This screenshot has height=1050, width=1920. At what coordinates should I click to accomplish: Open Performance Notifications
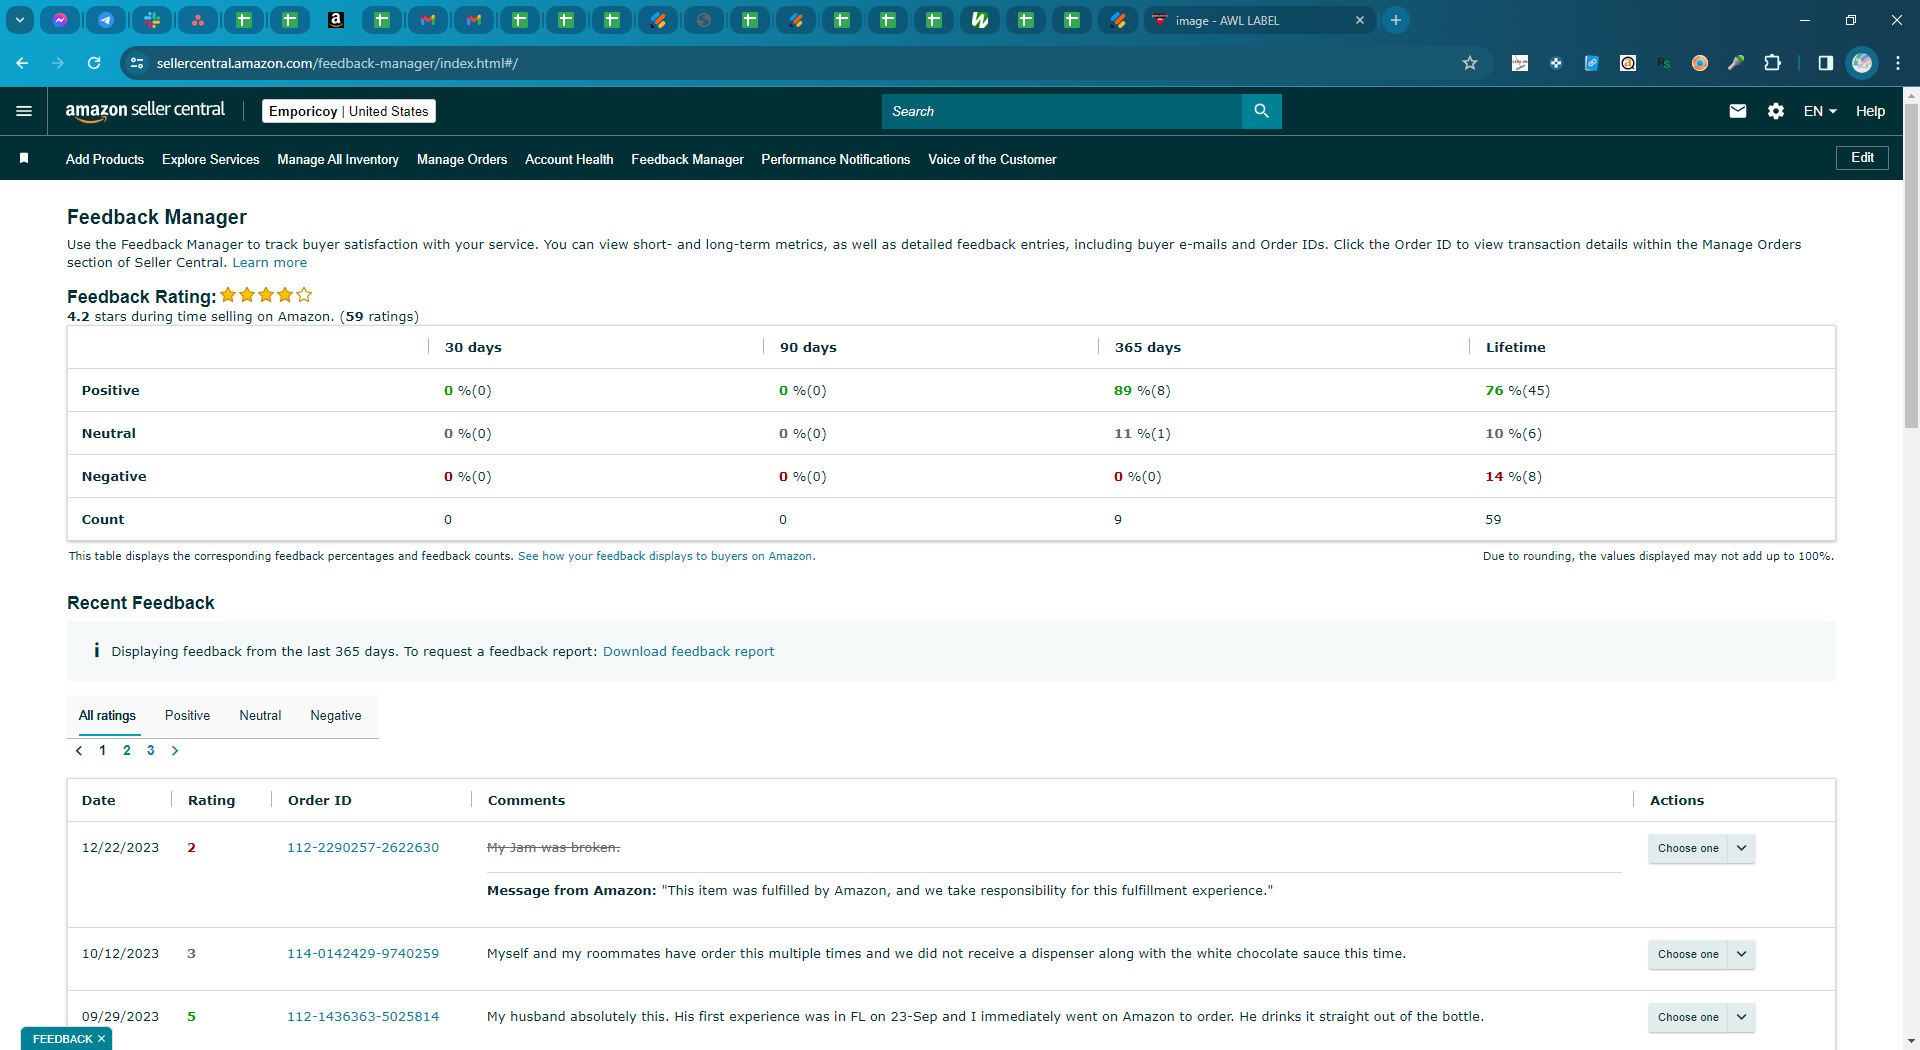[x=836, y=159]
